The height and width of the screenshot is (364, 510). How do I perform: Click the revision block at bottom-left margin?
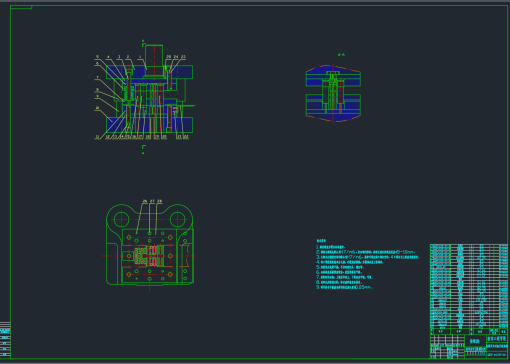[5, 340]
